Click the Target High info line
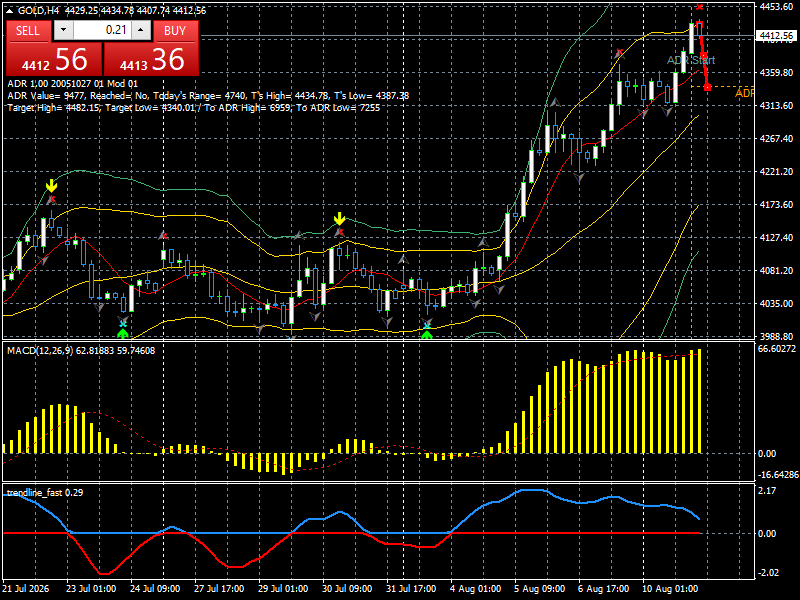 (x=193, y=108)
